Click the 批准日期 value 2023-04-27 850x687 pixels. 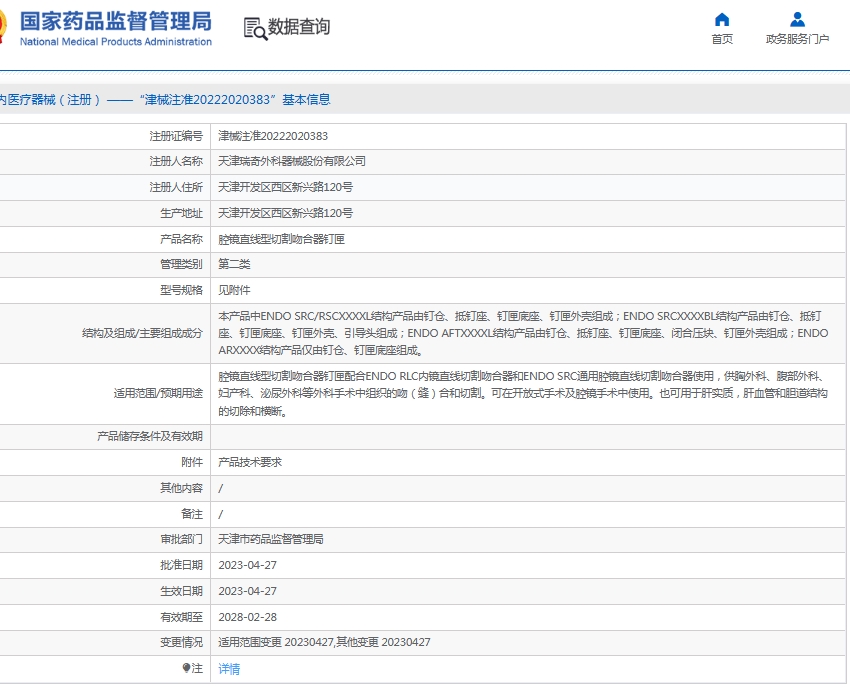(x=247, y=566)
